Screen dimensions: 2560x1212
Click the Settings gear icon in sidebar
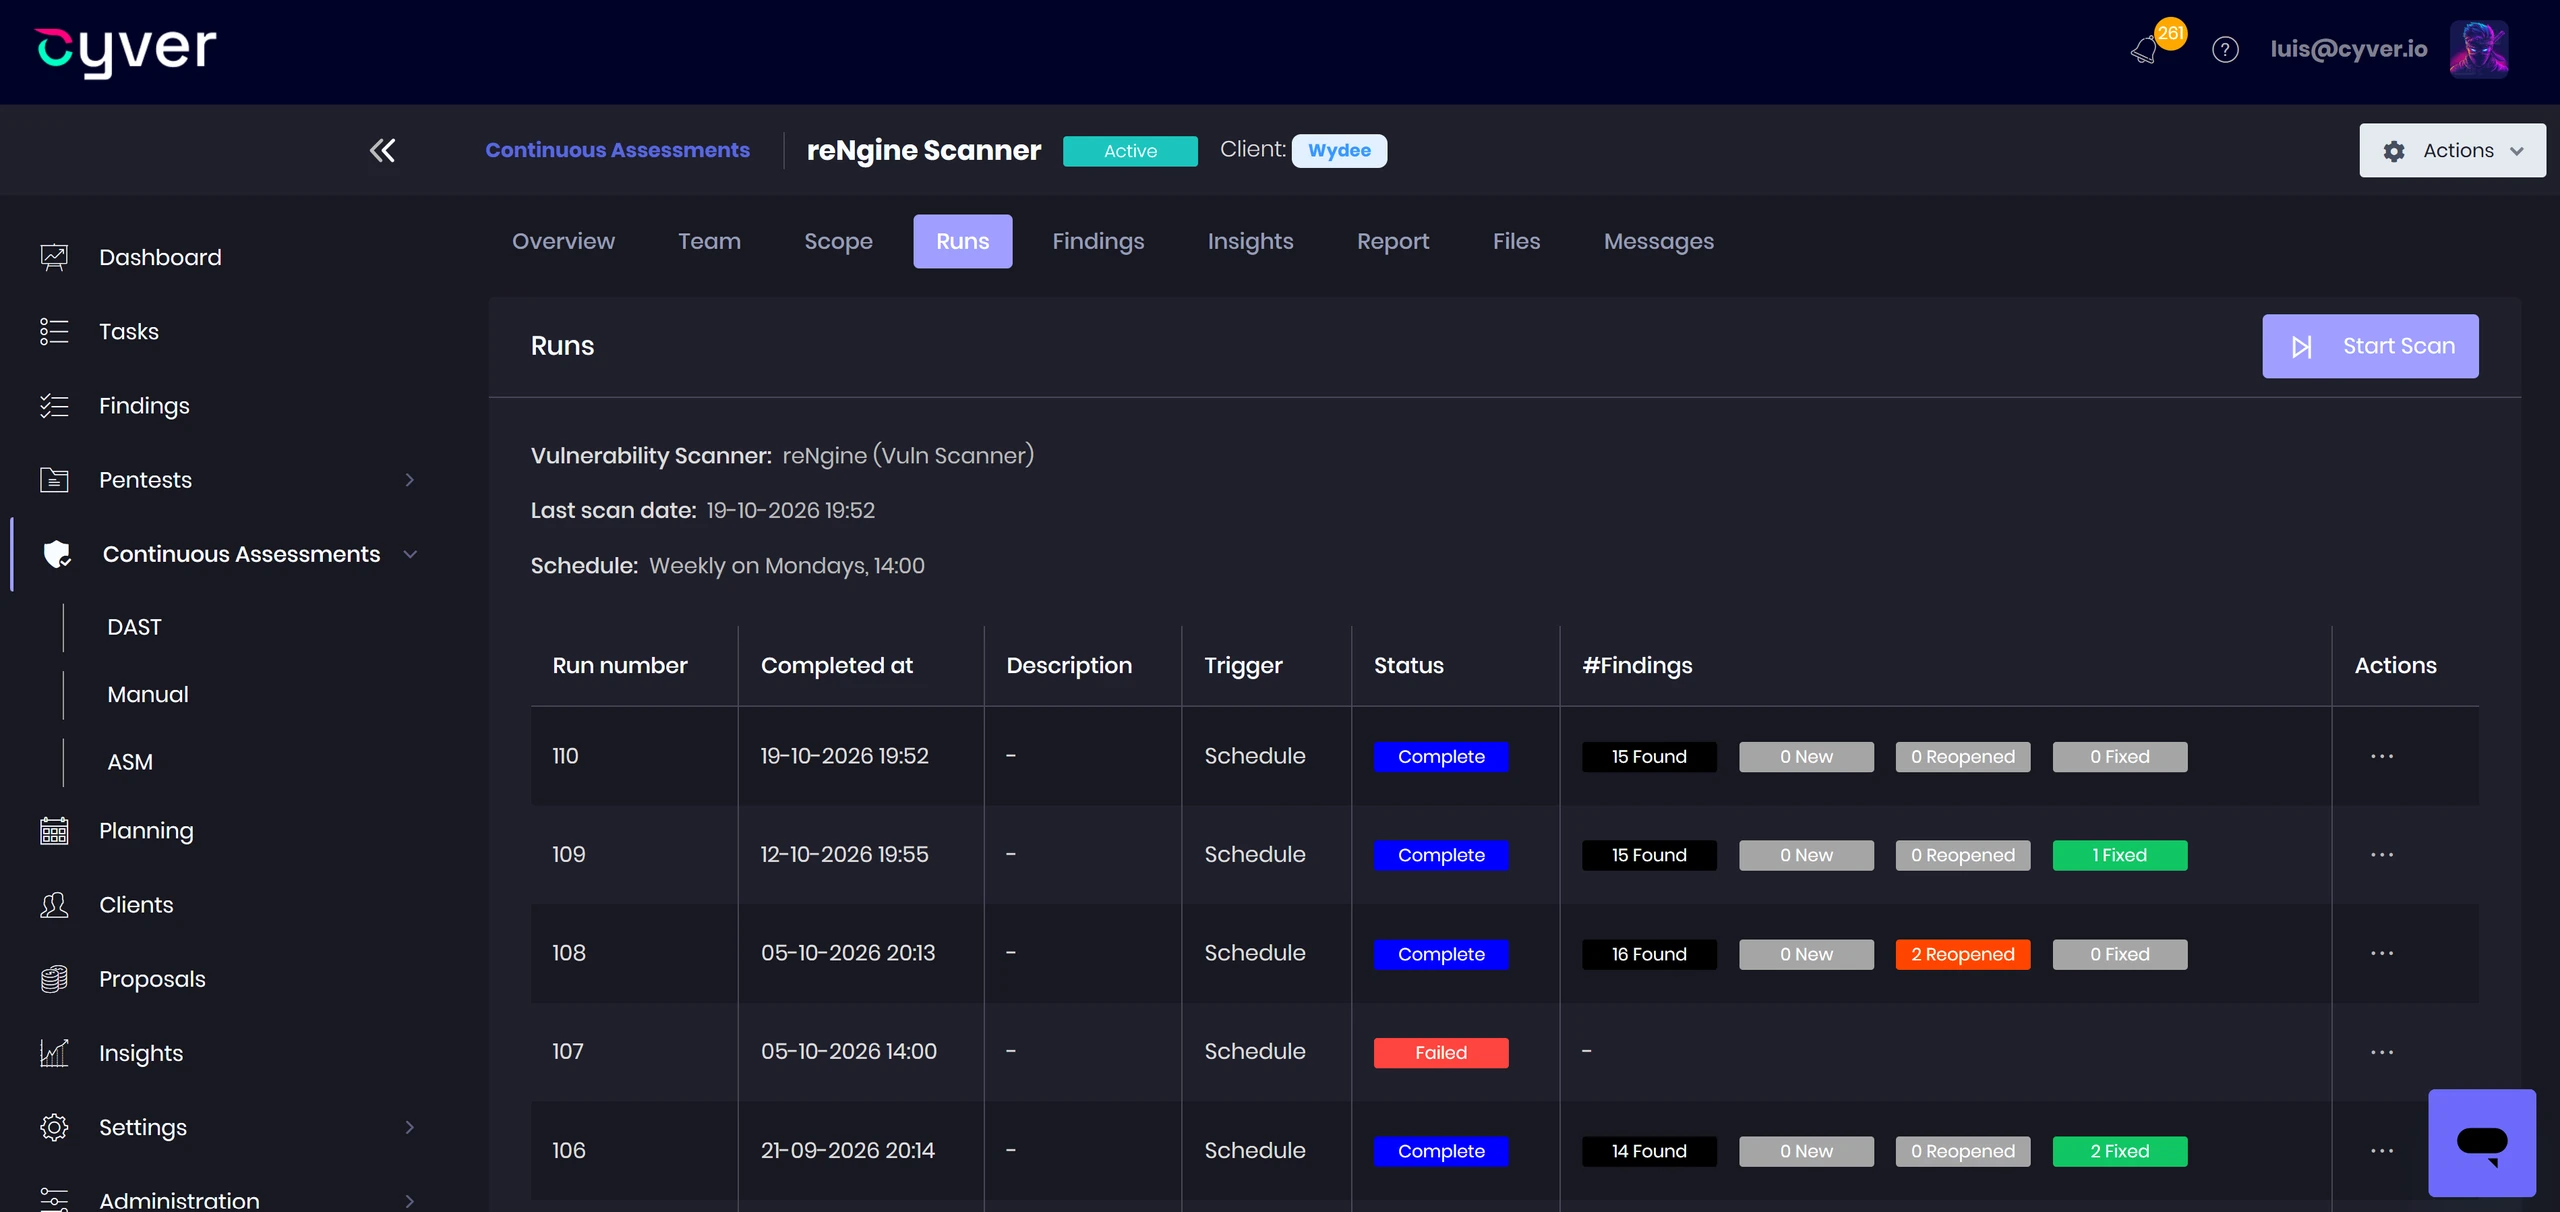pos(54,1127)
